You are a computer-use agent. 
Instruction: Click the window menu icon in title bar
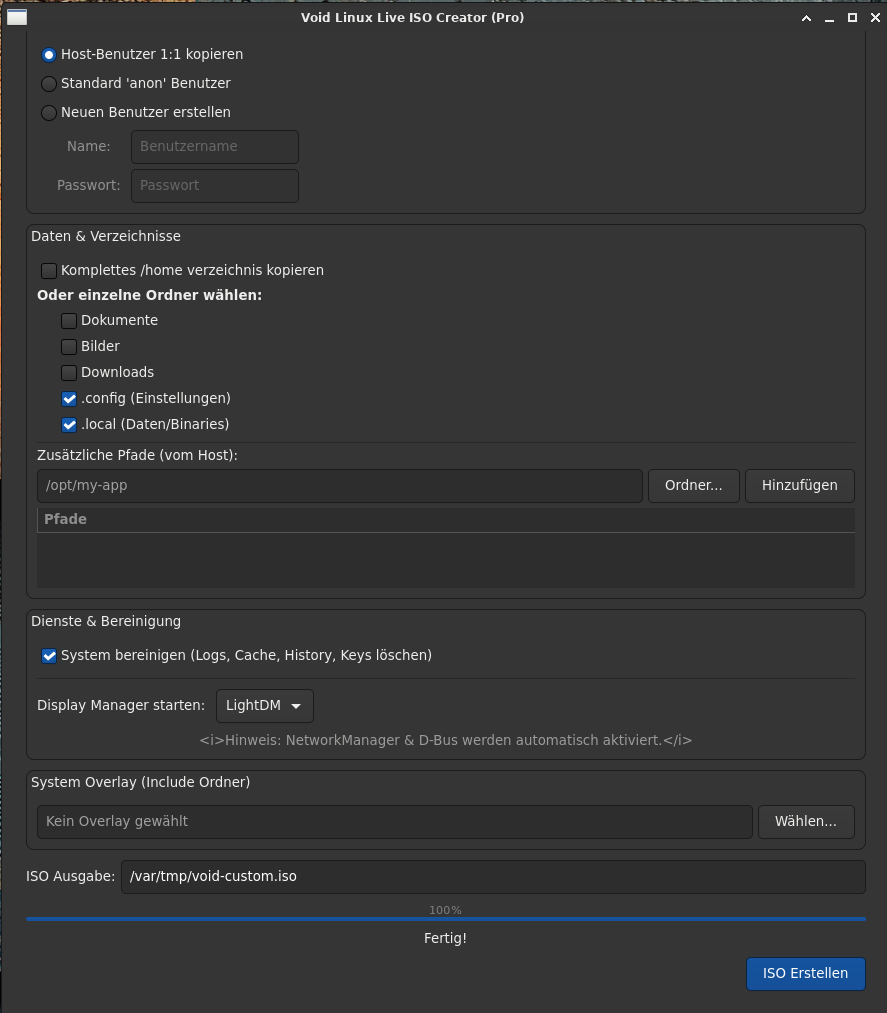click(16, 17)
